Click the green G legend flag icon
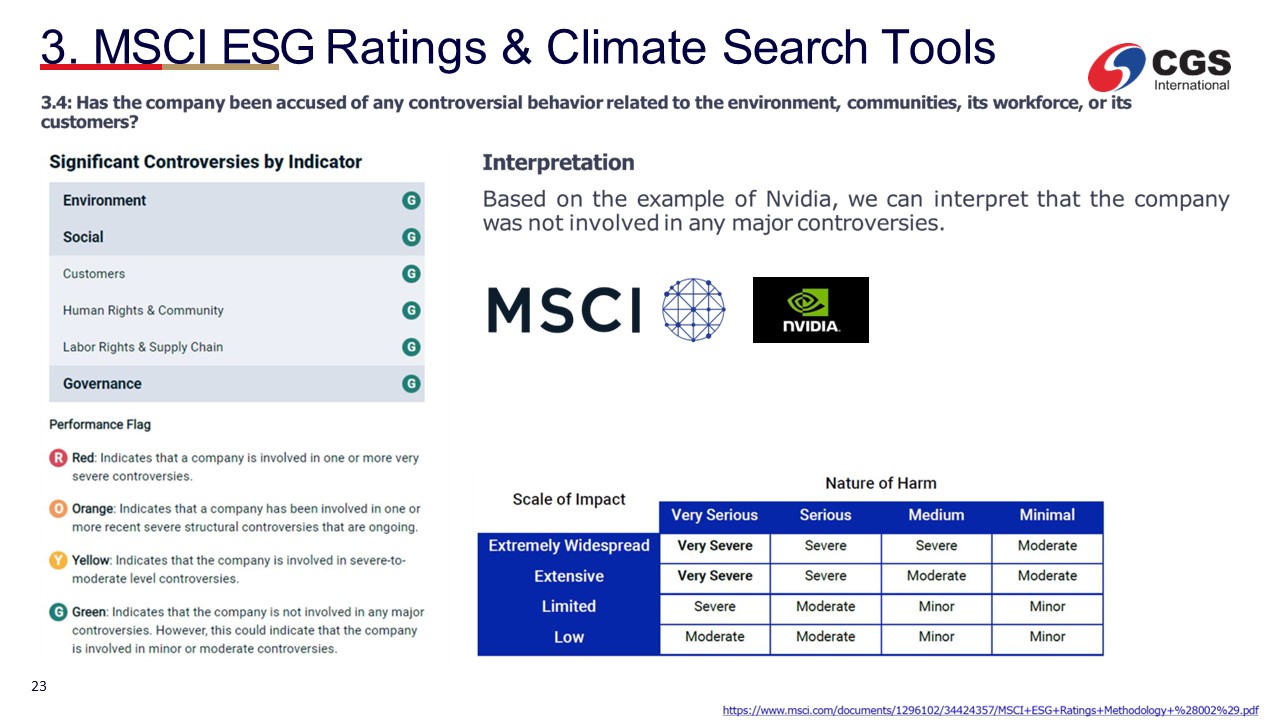 (x=58, y=612)
